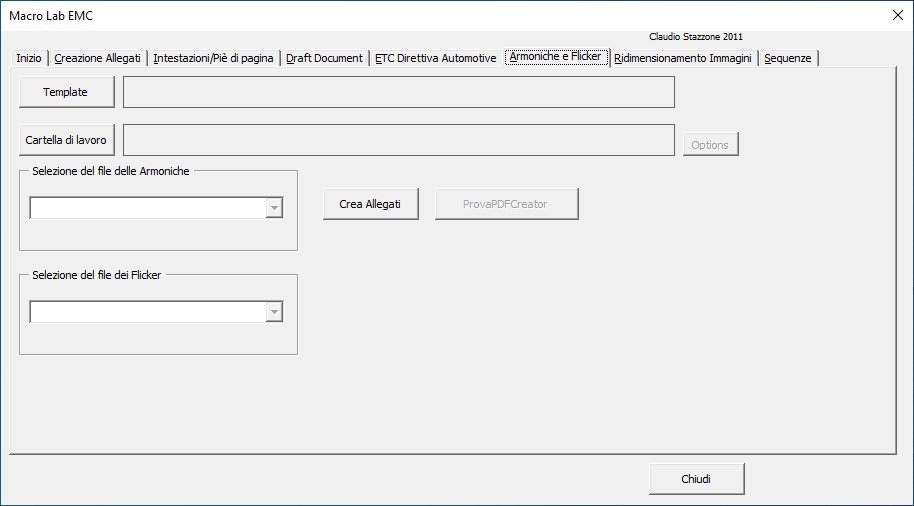914x506 pixels.
Task: Switch to the Inizio tab
Action: tap(29, 58)
